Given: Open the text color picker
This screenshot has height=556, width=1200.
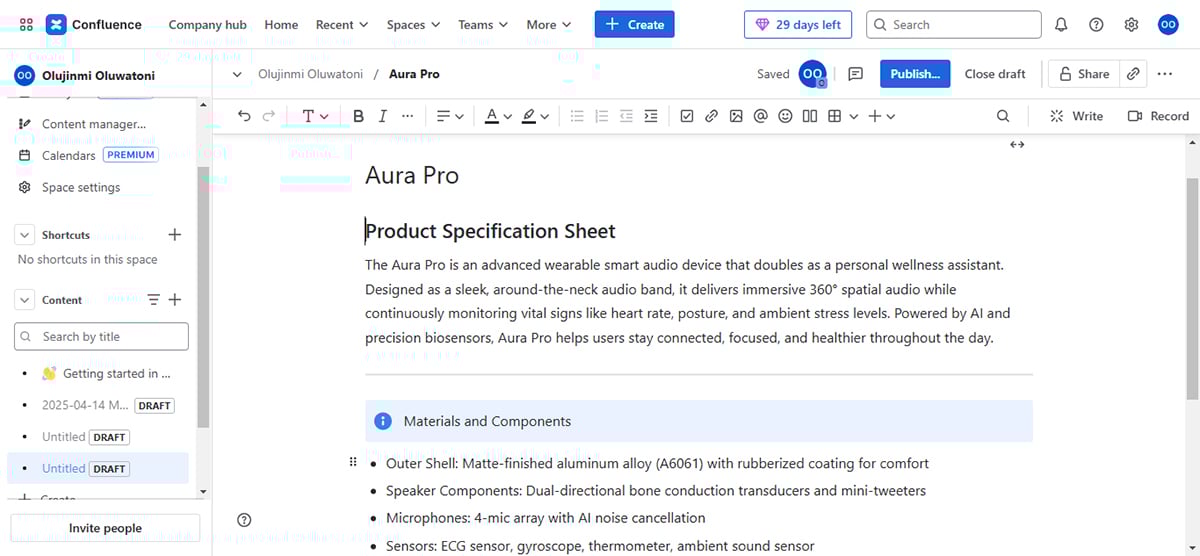Looking at the screenshot, I should pyautogui.click(x=498, y=116).
